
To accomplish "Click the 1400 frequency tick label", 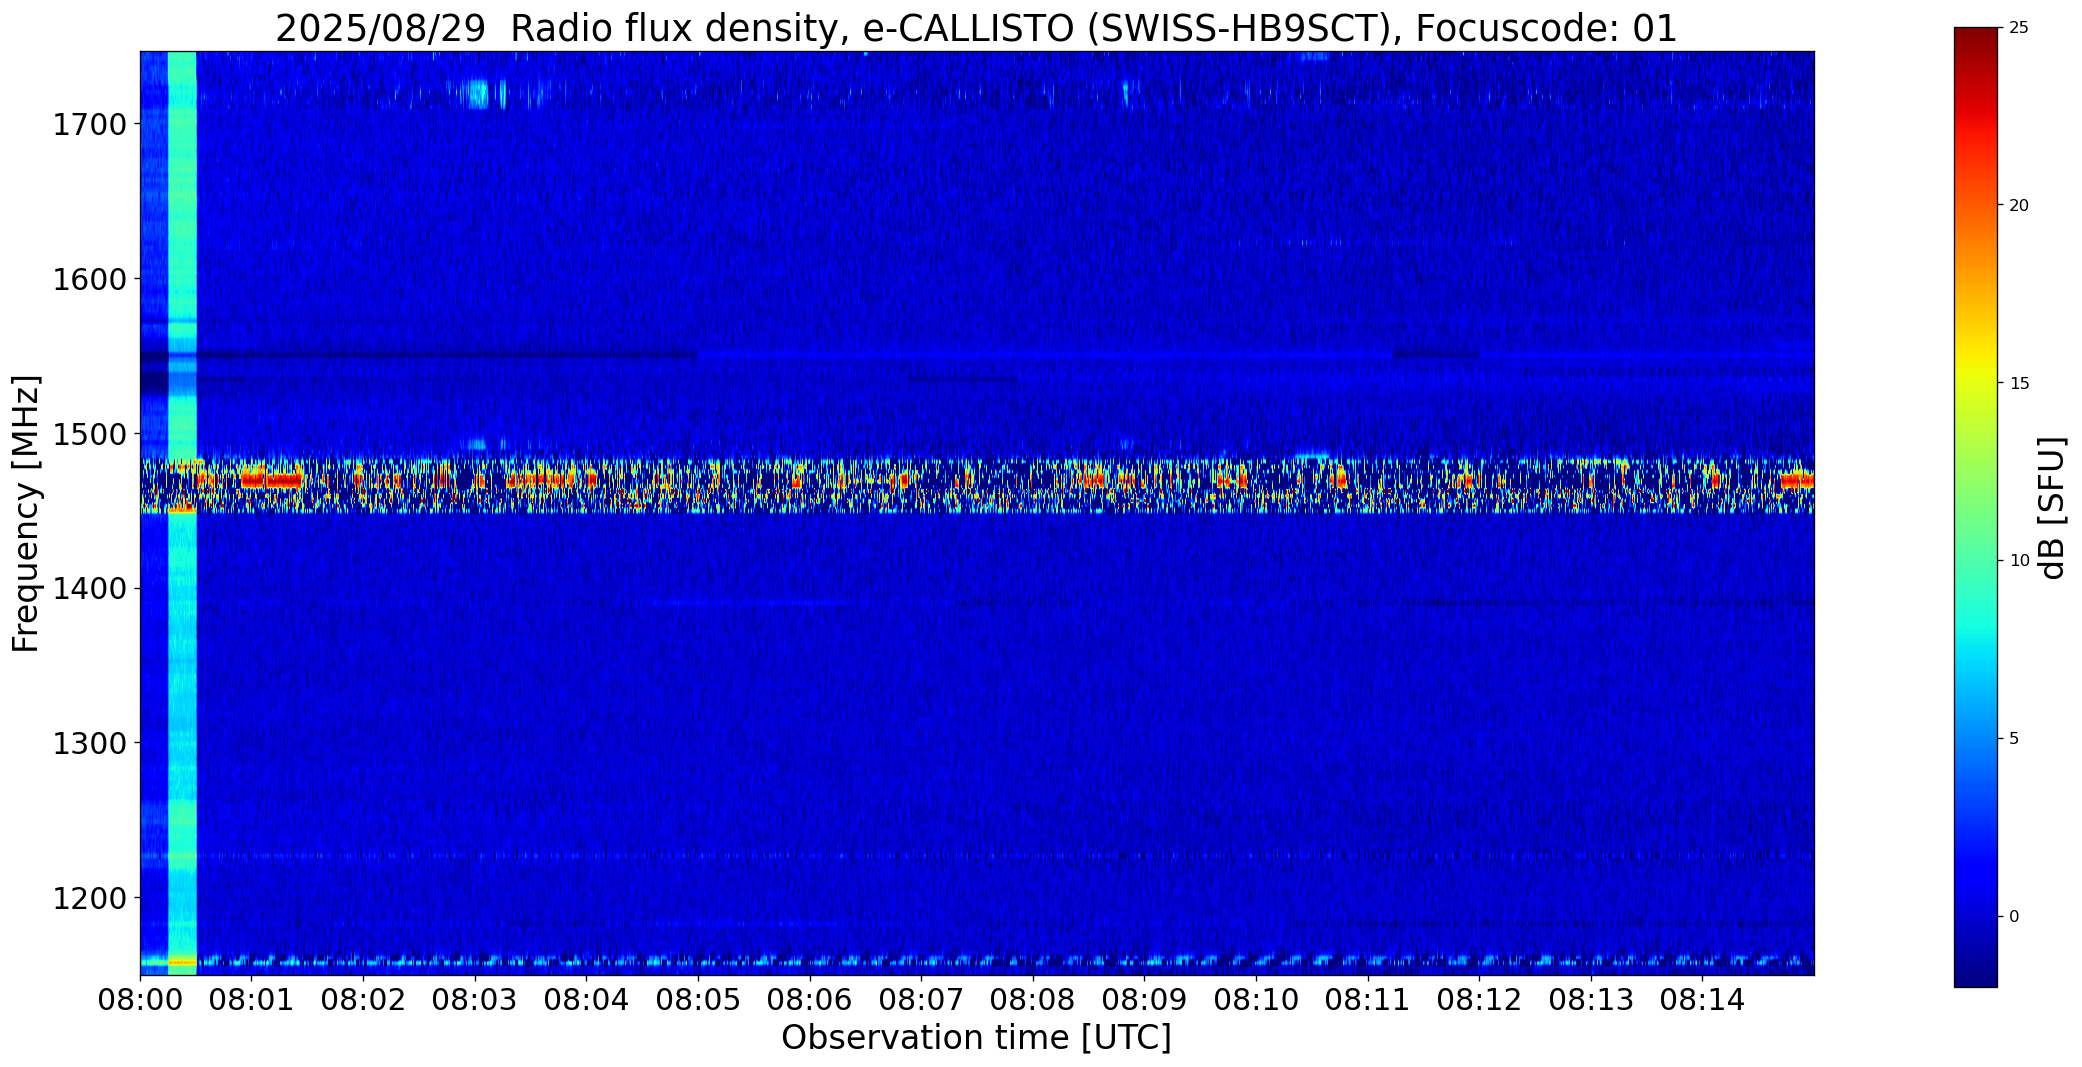I will click(x=89, y=588).
